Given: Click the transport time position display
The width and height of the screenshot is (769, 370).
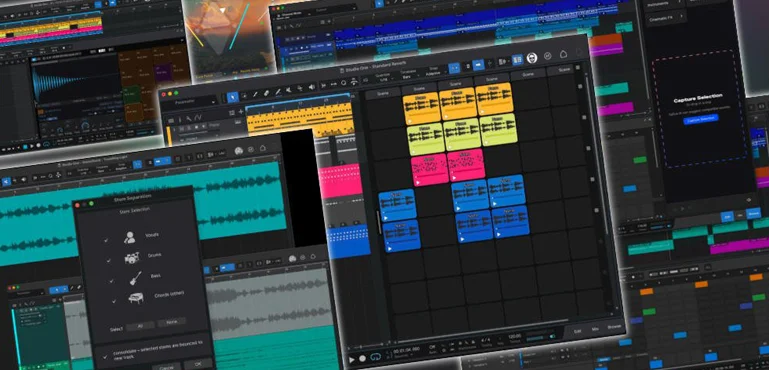Looking at the screenshot, I should pyautogui.click(x=406, y=349).
